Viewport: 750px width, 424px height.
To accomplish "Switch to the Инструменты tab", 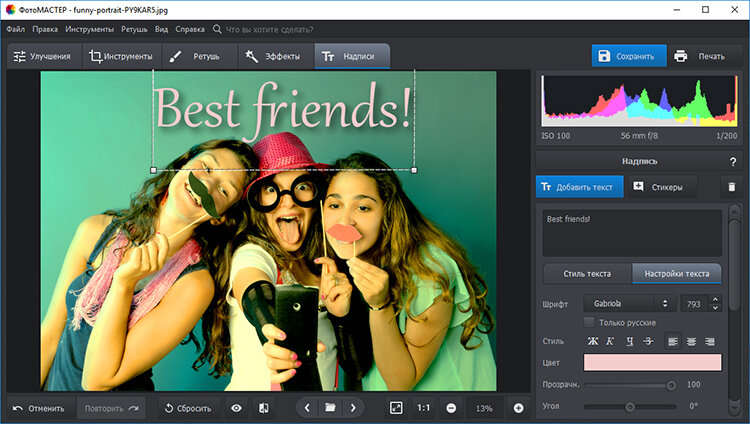I will click(x=122, y=56).
